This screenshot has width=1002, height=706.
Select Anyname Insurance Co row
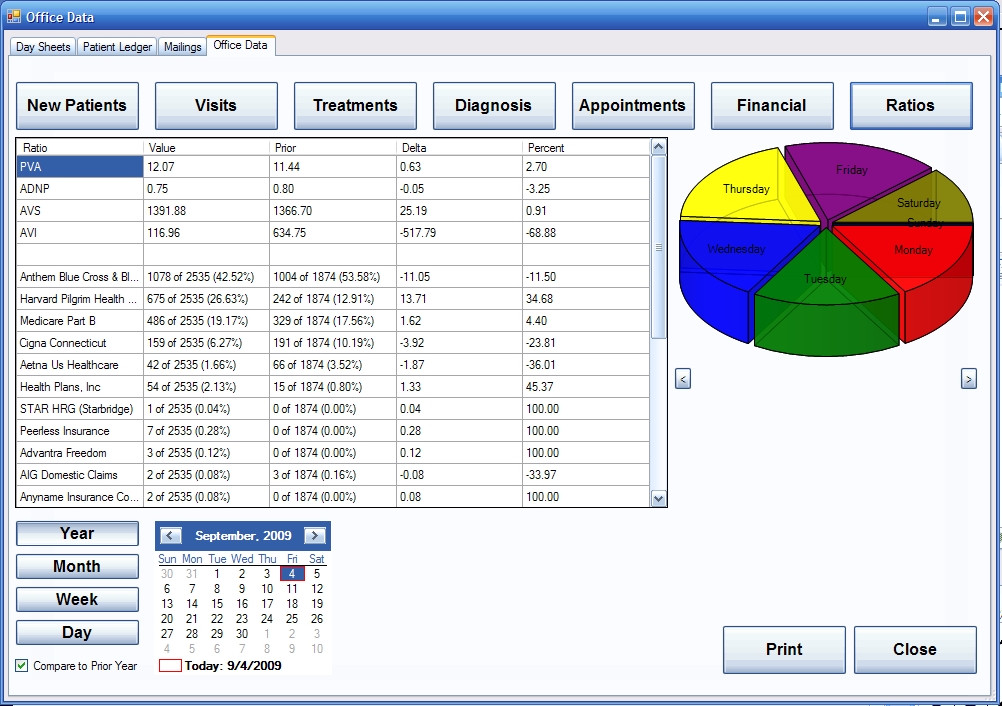click(333, 496)
